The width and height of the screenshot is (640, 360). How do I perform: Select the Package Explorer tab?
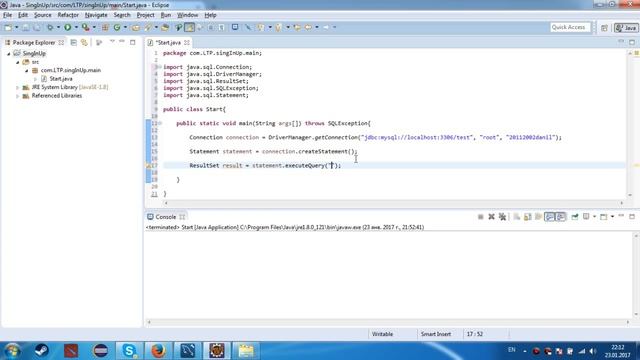tap(33, 42)
